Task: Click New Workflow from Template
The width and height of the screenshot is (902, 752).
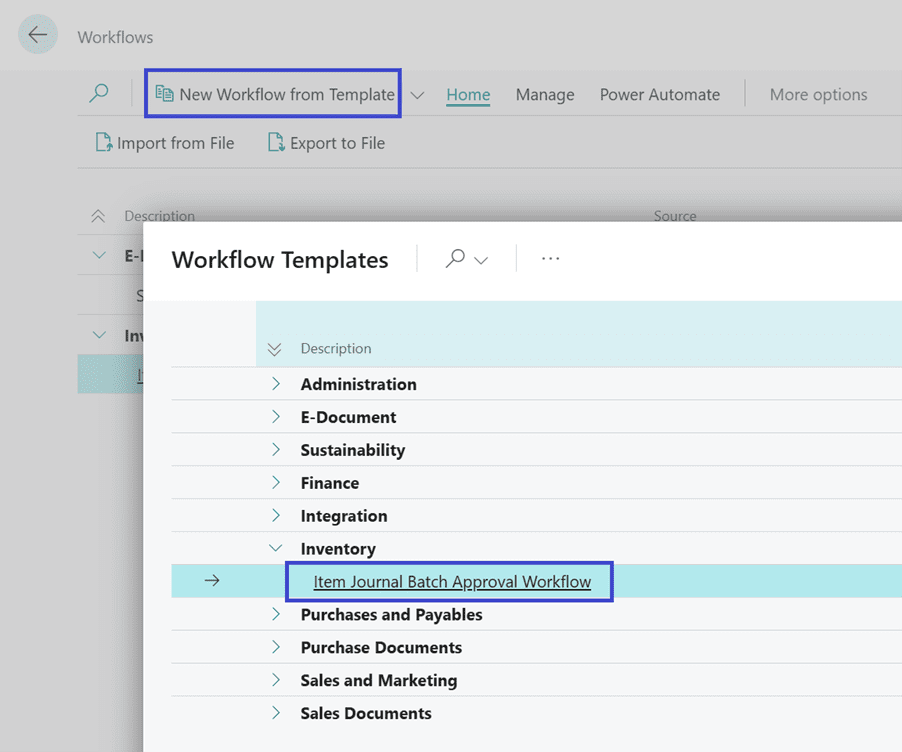Action: coord(275,94)
